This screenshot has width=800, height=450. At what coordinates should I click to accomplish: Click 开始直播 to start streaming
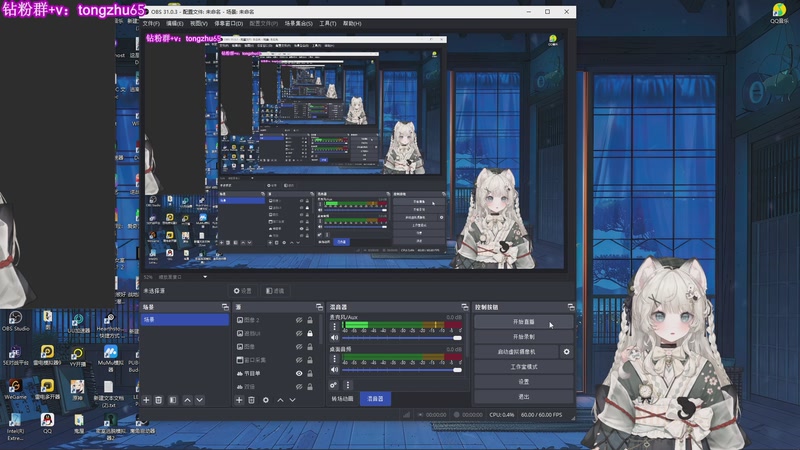pos(523,322)
